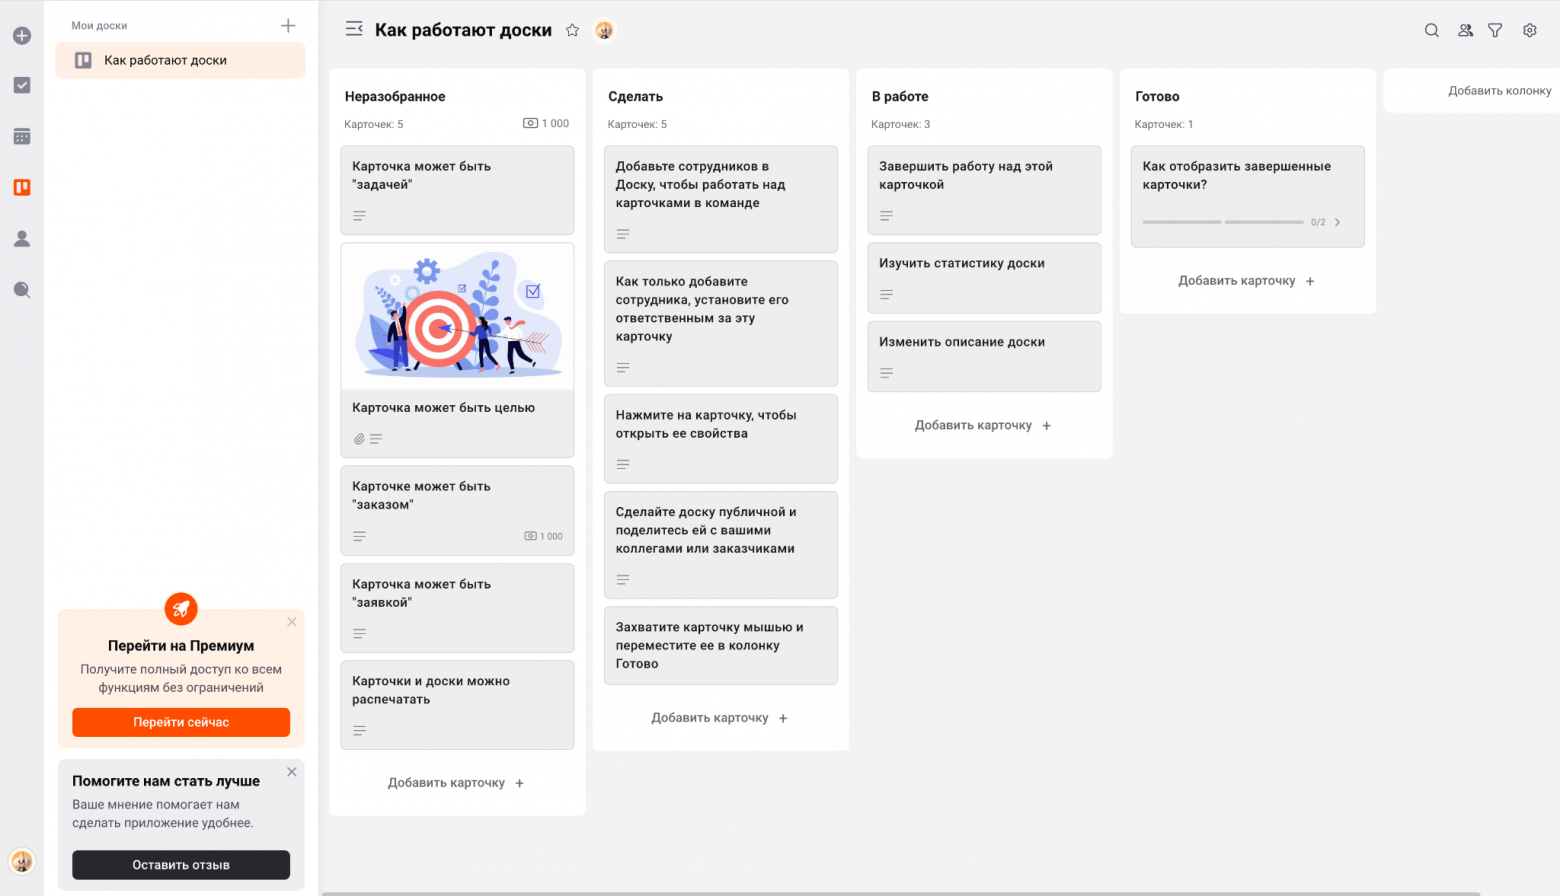Add a new board with plus icon
1560x896 pixels.
(x=288, y=25)
